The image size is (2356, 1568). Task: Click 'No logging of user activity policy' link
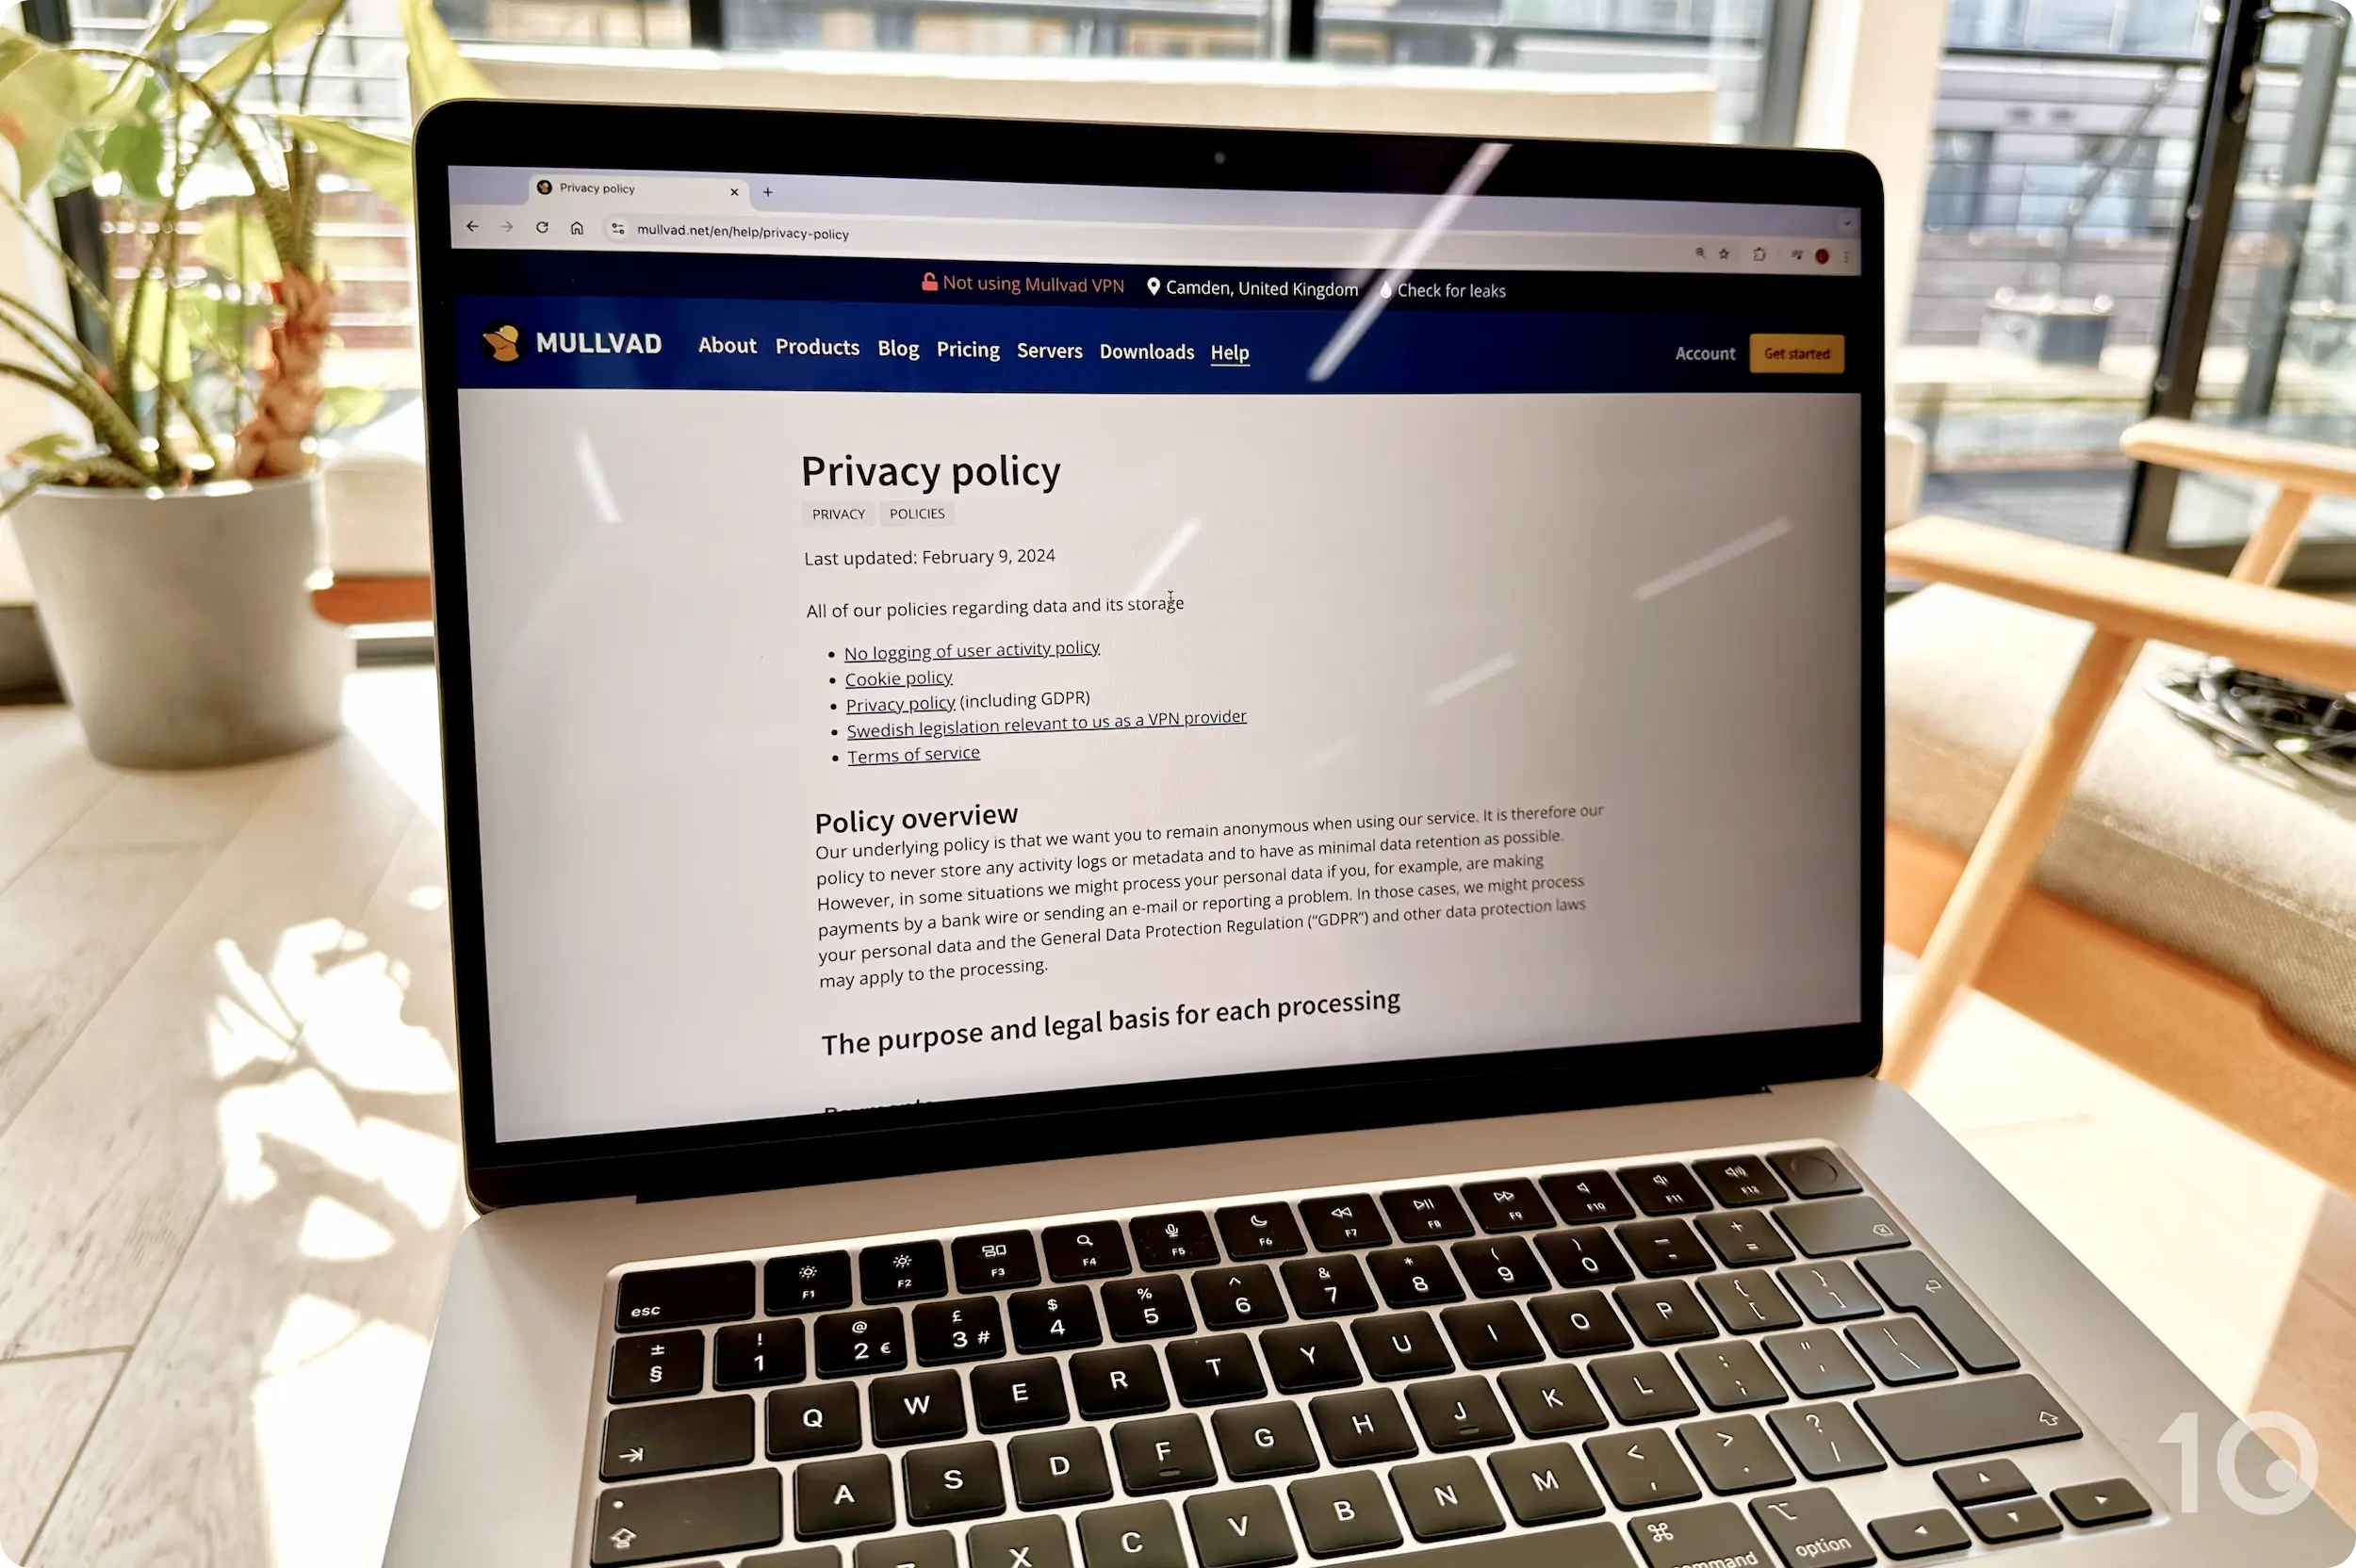[970, 647]
